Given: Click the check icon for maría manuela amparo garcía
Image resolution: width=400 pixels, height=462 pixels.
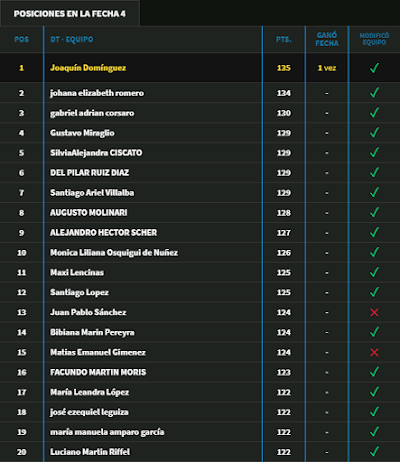Looking at the screenshot, I should [374, 432].
